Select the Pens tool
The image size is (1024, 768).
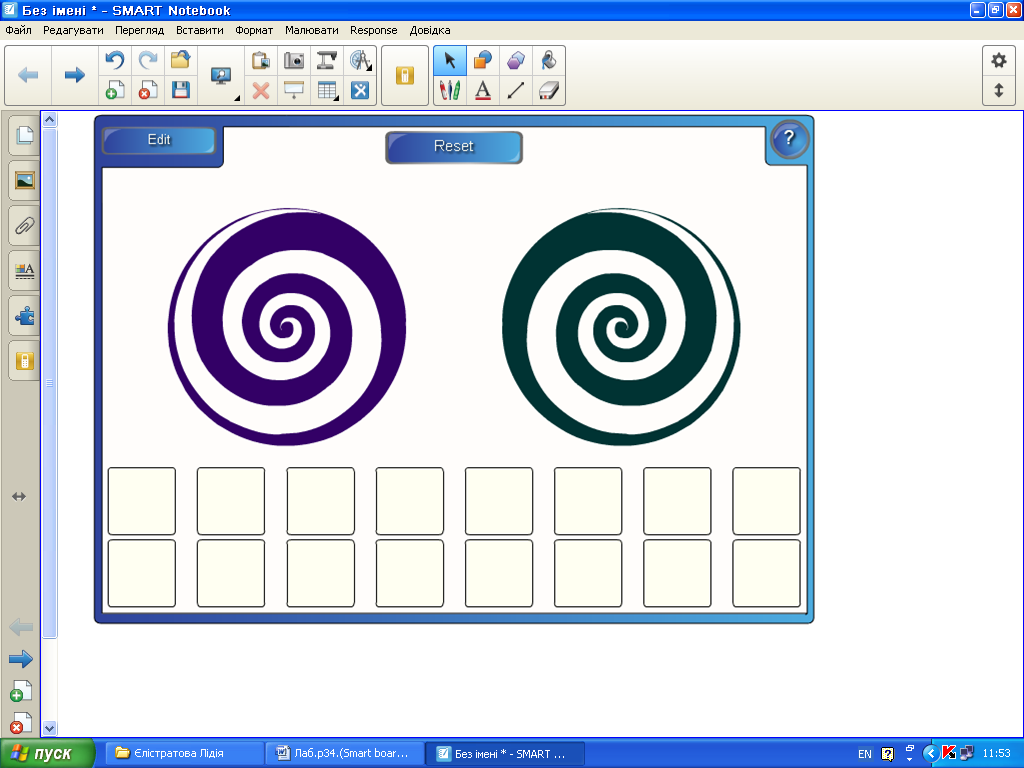pos(450,90)
